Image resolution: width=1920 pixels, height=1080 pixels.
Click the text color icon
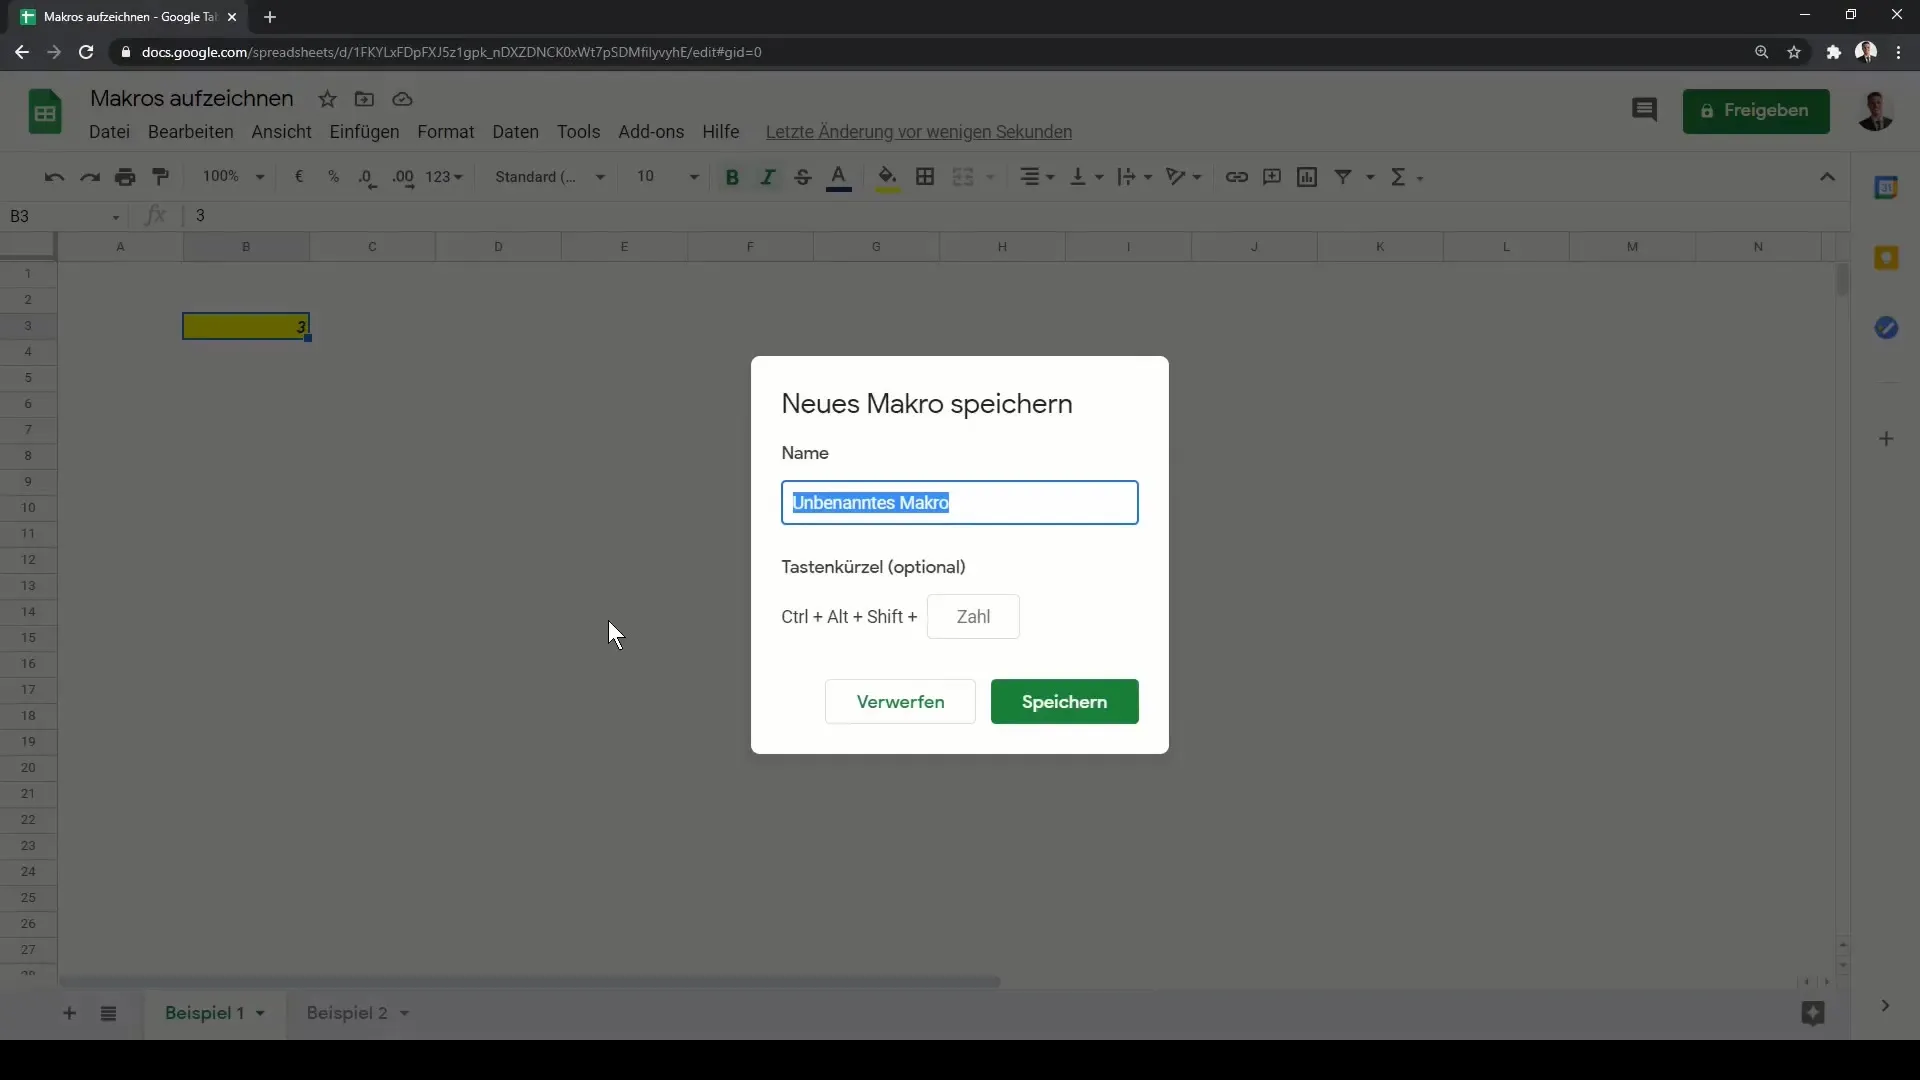pyautogui.click(x=839, y=177)
